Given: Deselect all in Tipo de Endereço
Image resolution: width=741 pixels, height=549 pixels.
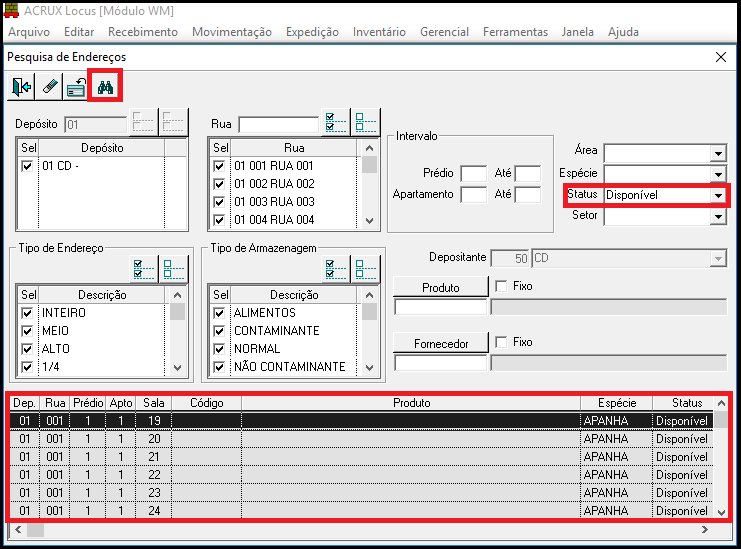Looking at the screenshot, I should [x=173, y=269].
